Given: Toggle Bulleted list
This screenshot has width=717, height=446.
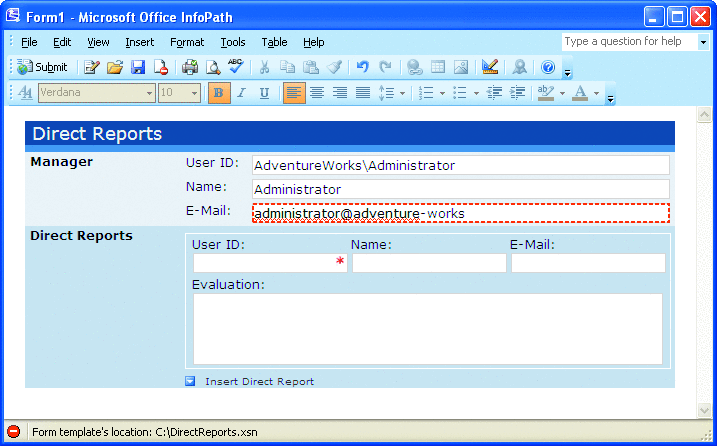Looking at the screenshot, I should pyautogui.click(x=460, y=93).
